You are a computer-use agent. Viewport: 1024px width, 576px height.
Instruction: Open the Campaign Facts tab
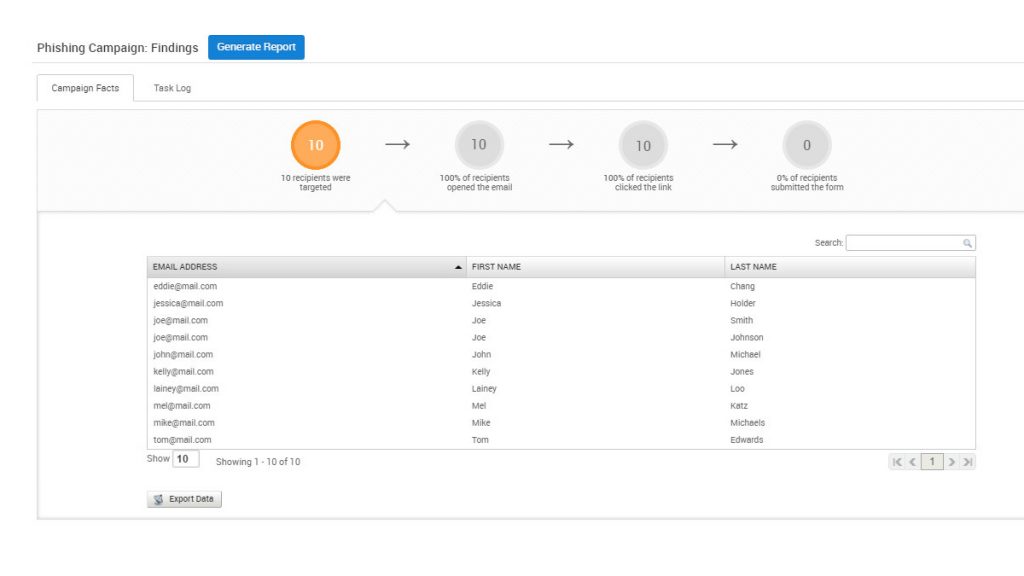click(x=85, y=88)
